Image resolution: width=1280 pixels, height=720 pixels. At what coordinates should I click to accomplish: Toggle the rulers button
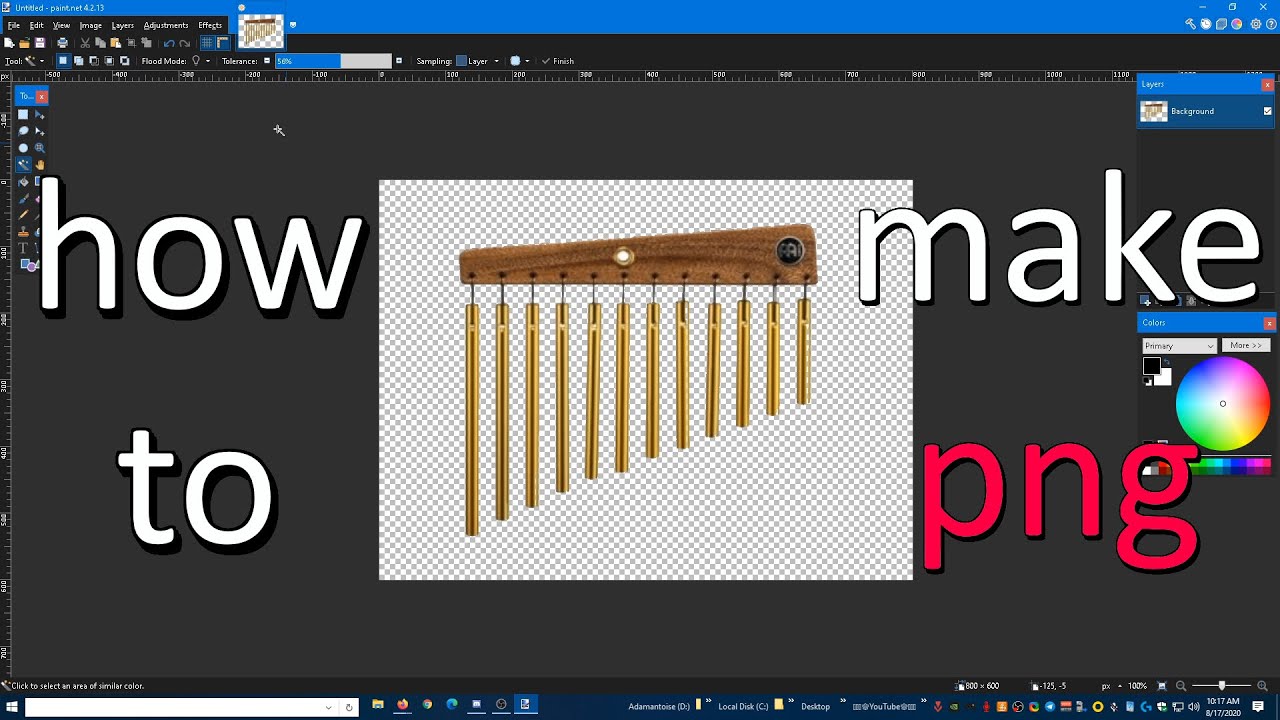[223, 43]
